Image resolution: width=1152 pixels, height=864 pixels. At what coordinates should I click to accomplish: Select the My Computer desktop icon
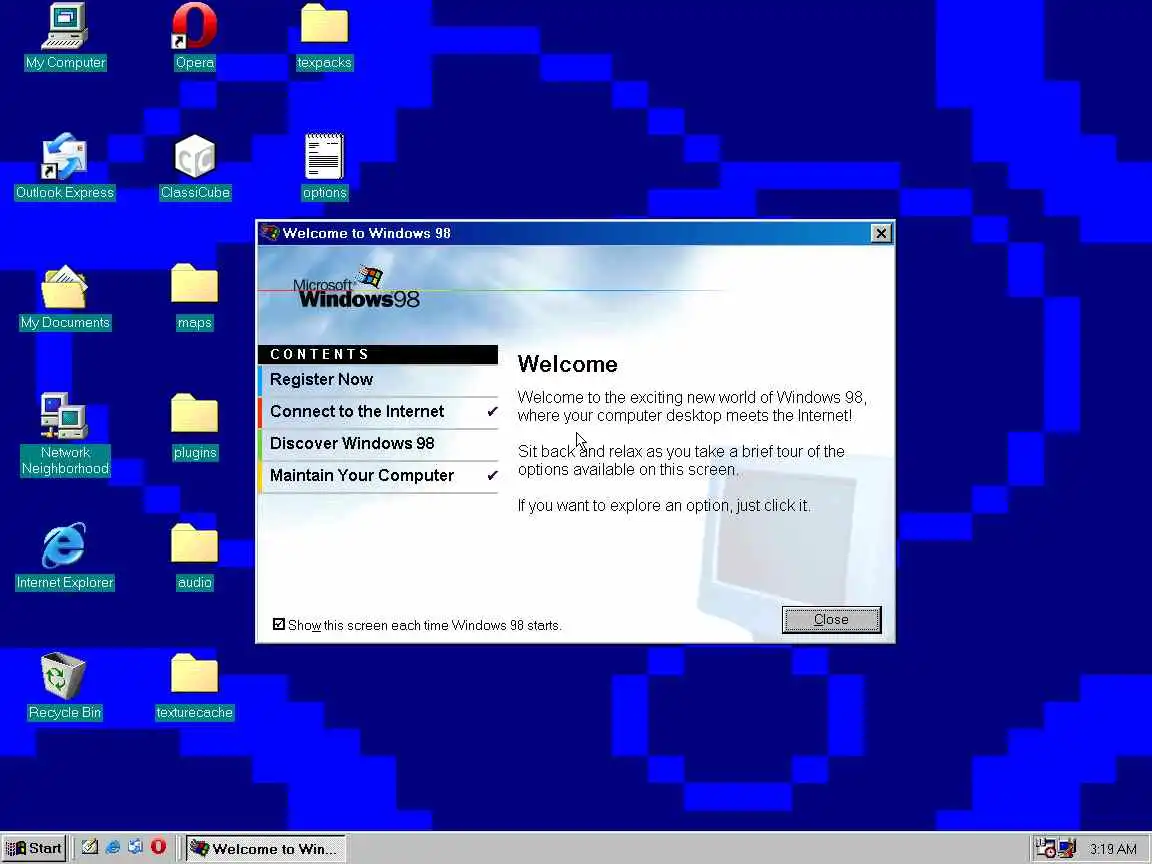tap(65, 36)
